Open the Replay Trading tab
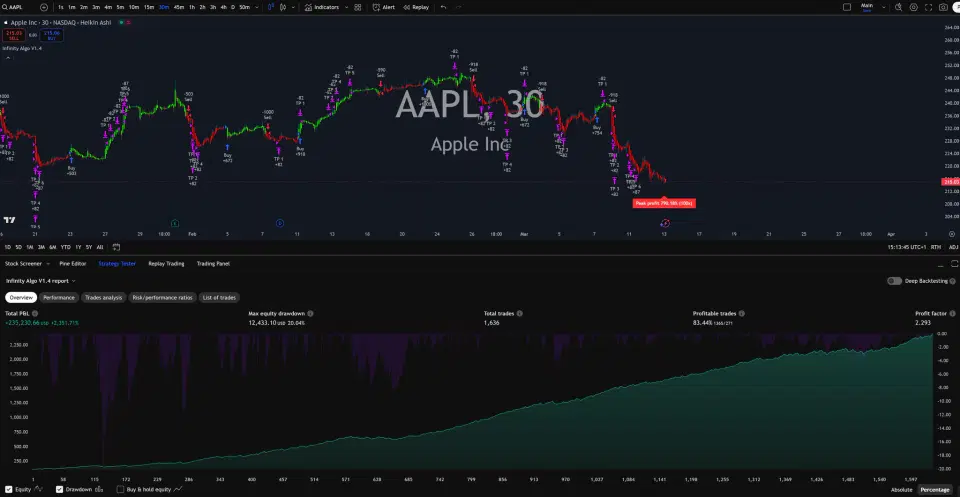 click(166, 264)
